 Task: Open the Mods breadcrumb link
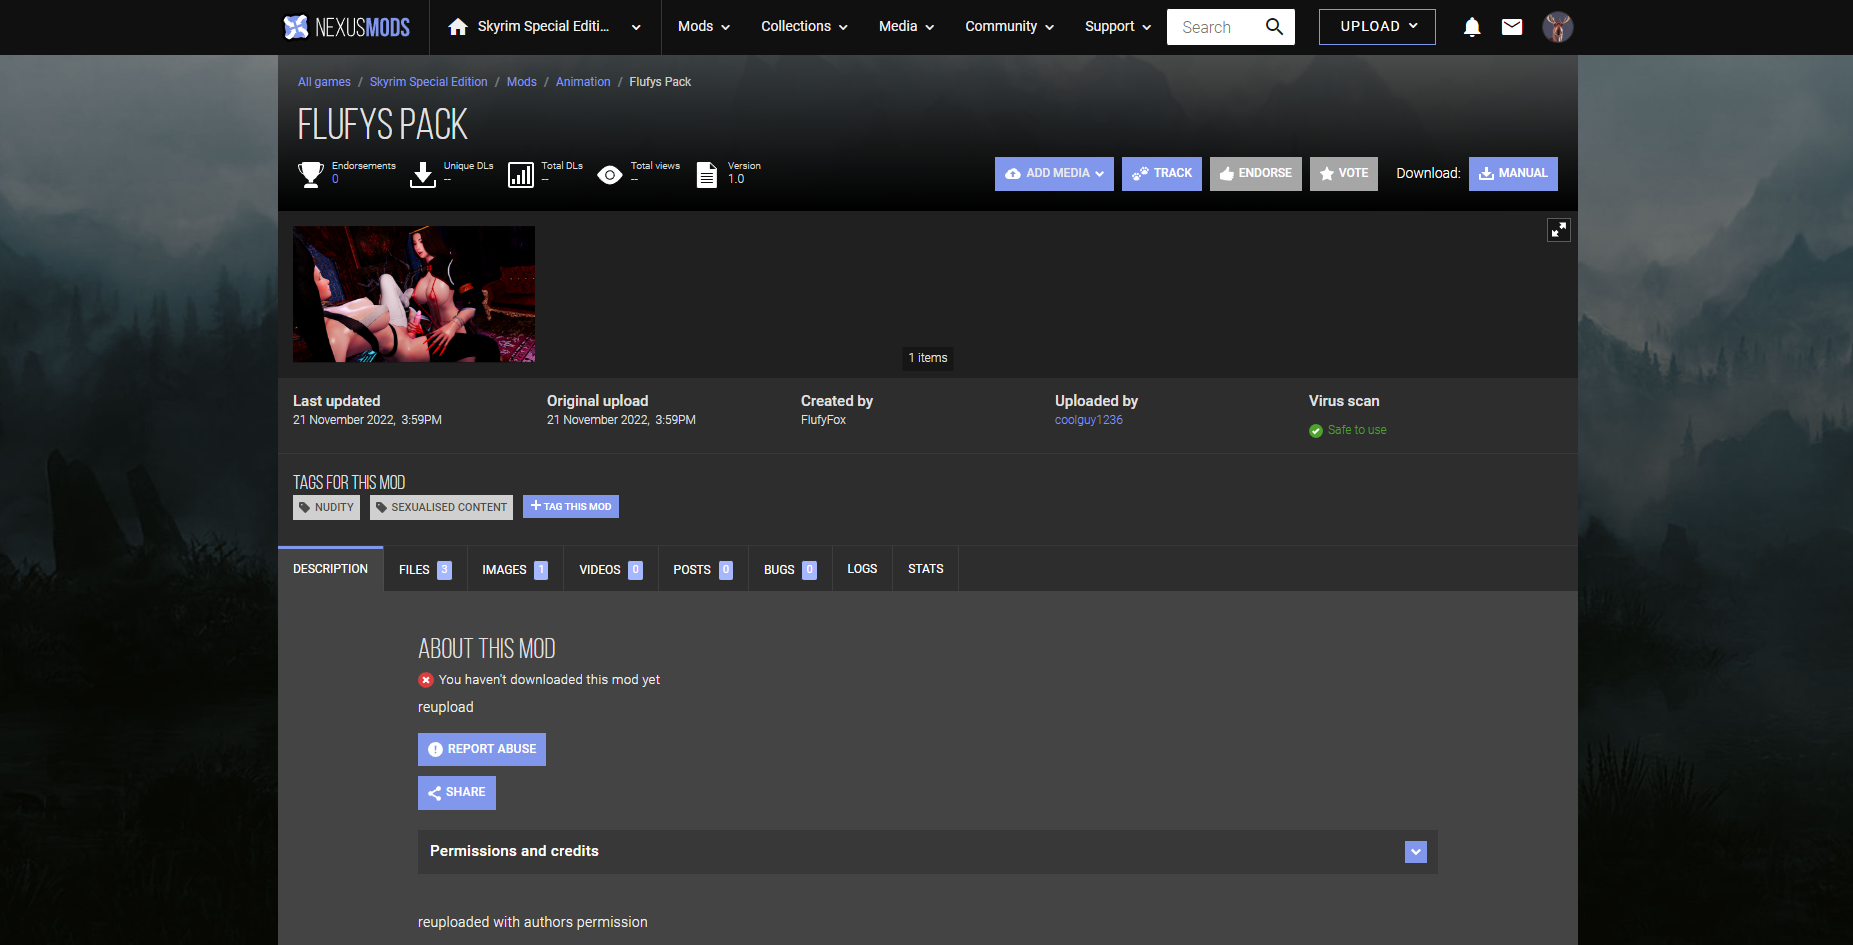522,82
